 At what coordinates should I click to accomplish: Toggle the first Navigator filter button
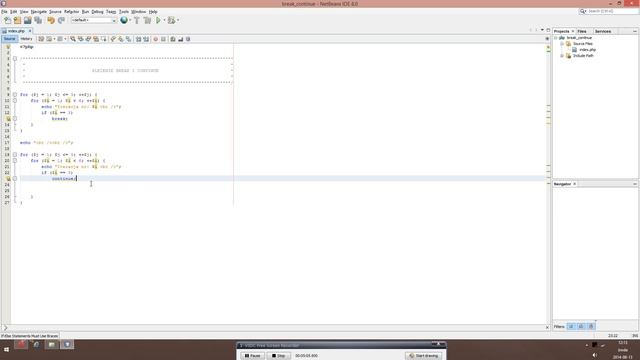pos(571,326)
